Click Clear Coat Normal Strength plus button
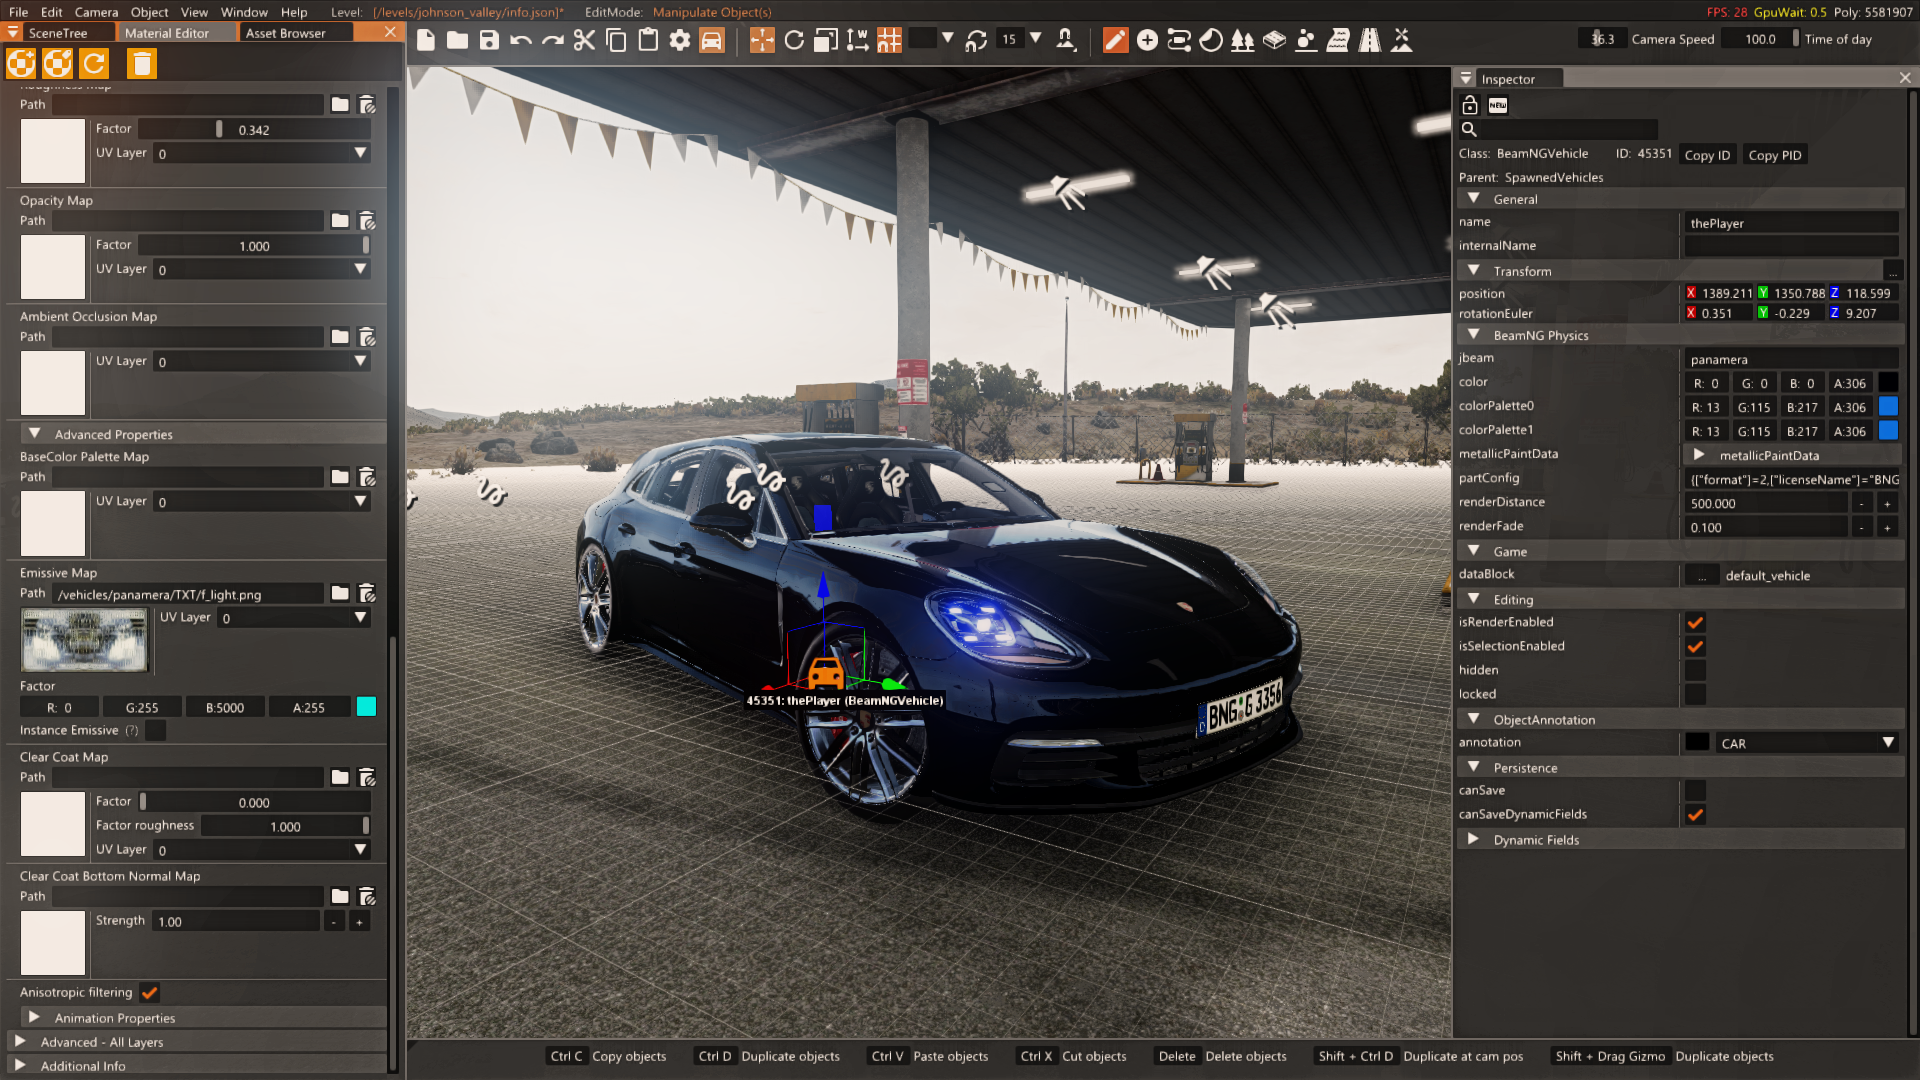This screenshot has height=1080, width=1920. point(359,922)
